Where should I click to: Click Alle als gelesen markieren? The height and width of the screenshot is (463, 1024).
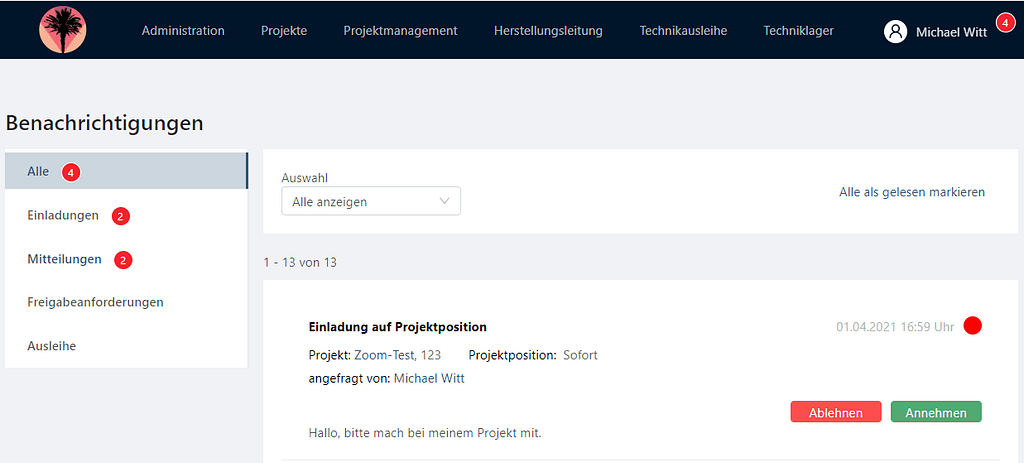click(912, 192)
